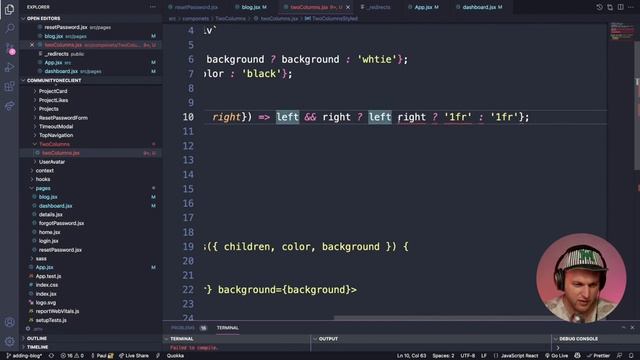Screen dimensions: 640x360
Task: Click the Prettier status bar item
Action: tap(598, 356)
